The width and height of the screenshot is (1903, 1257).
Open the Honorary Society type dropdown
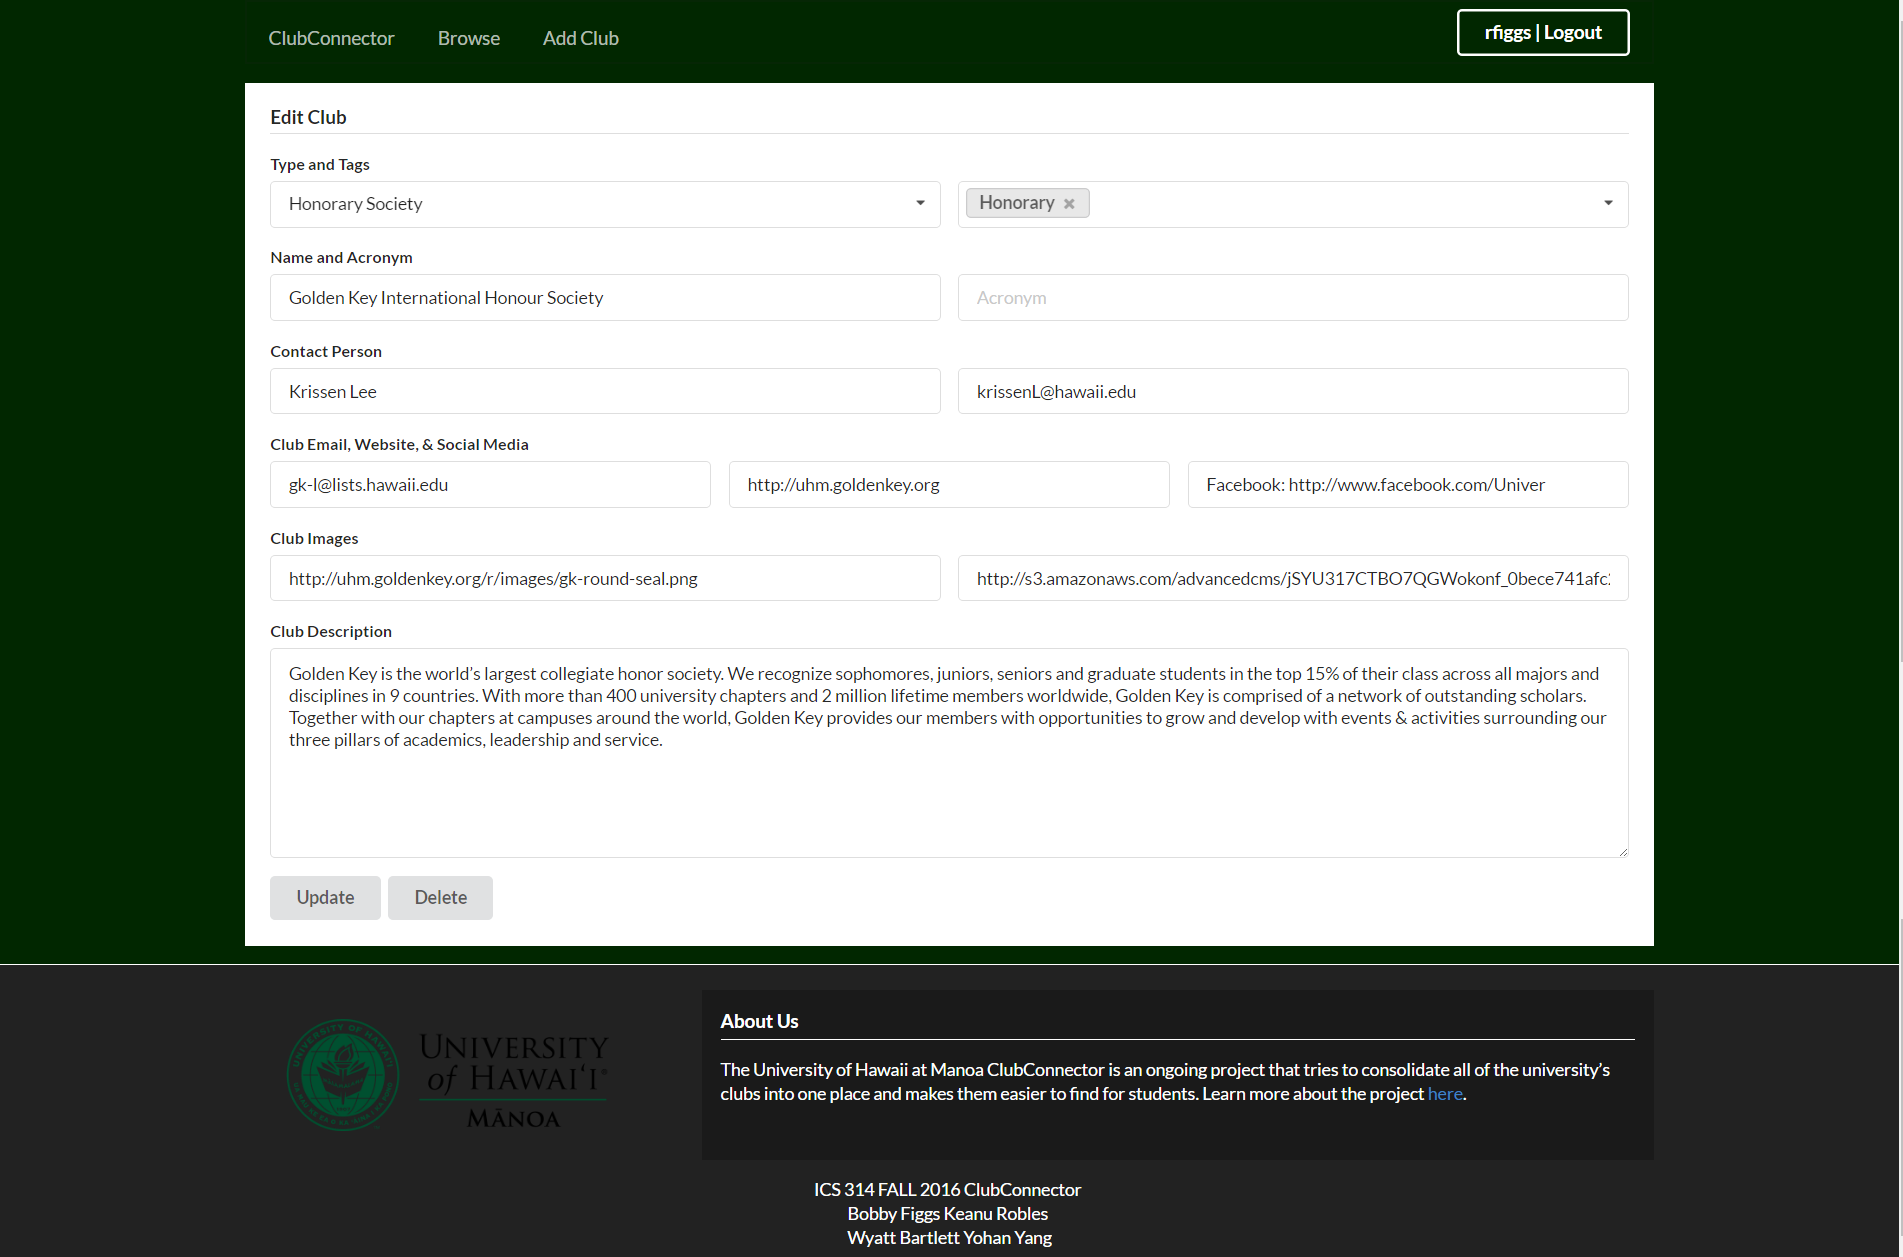[x=605, y=204]
